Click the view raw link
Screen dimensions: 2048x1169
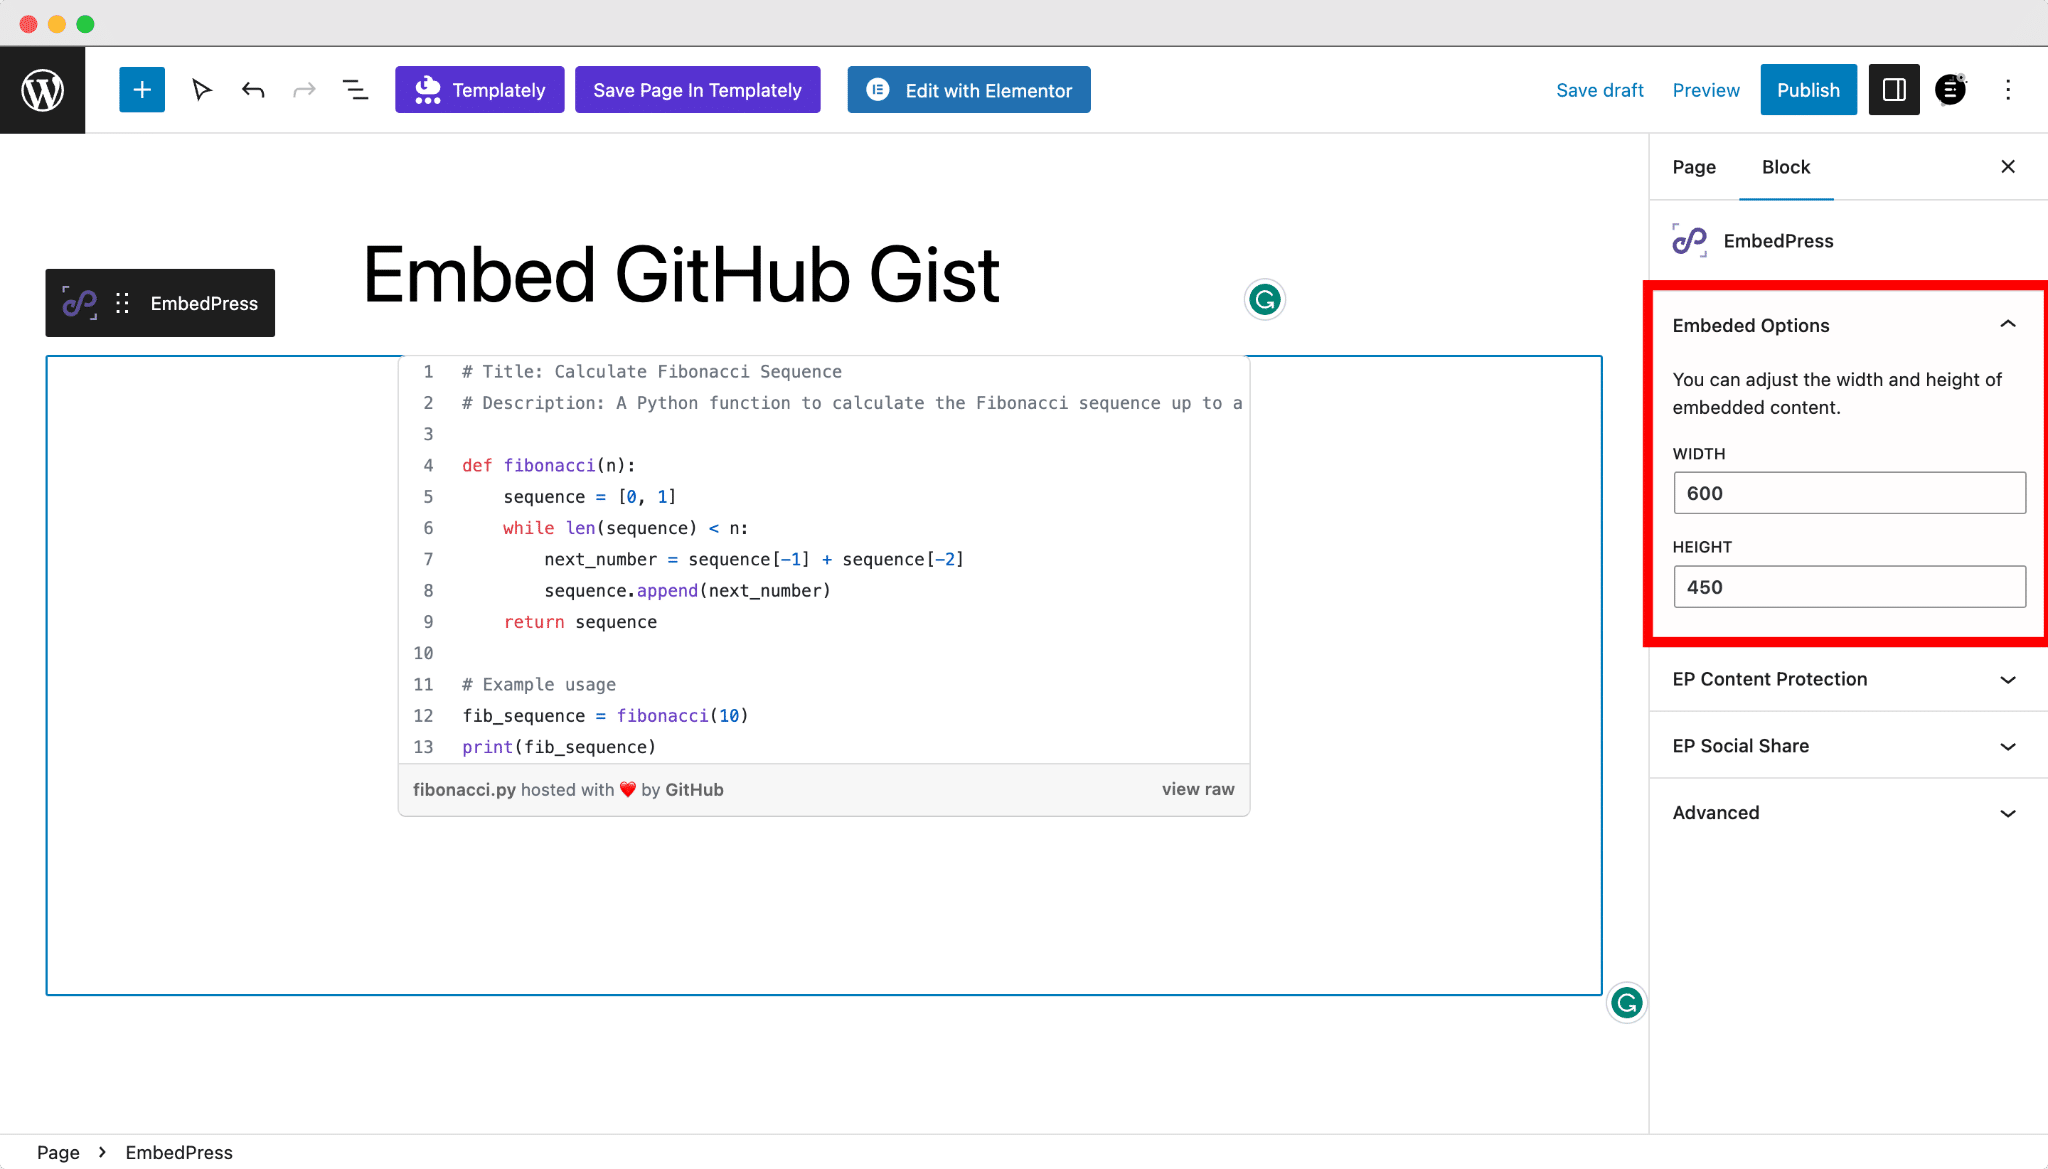tap(1198, 789)
